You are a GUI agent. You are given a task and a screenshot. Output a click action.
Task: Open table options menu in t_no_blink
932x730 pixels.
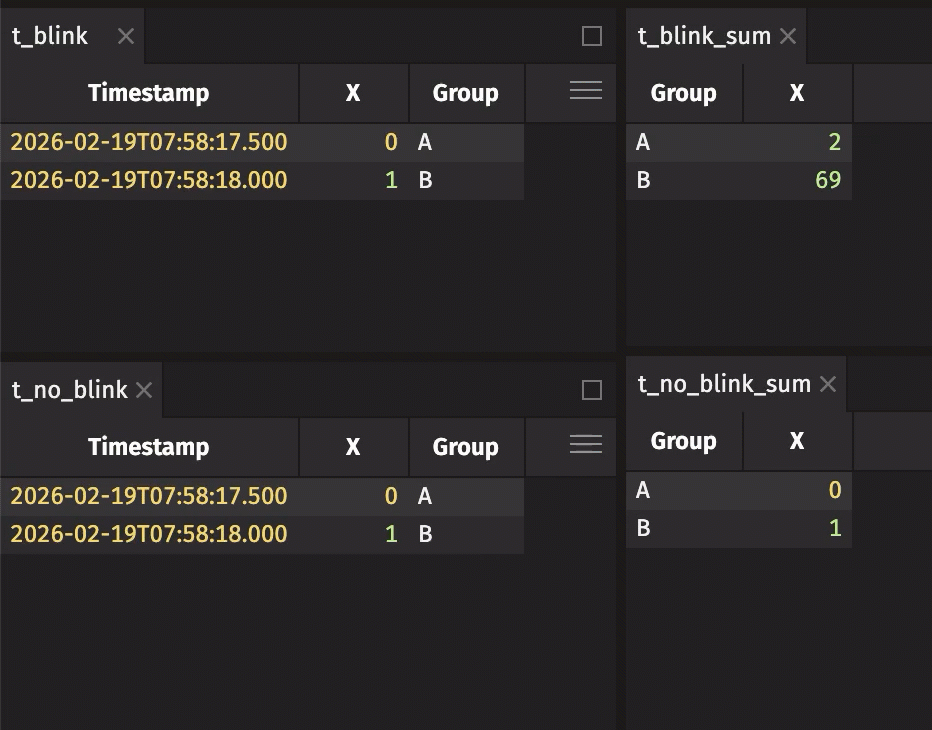(x=585, y=446)
